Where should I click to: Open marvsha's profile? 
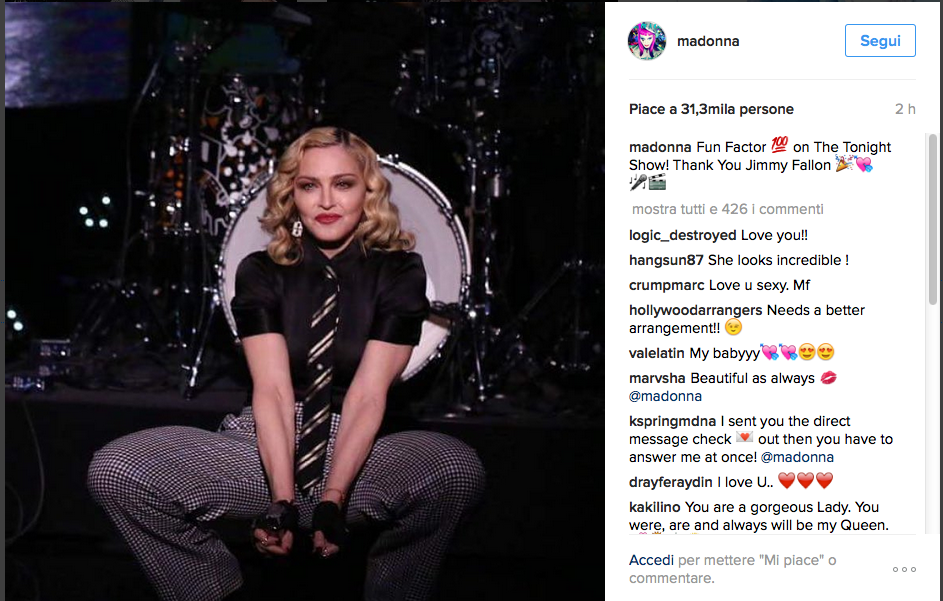coord(657,378)
